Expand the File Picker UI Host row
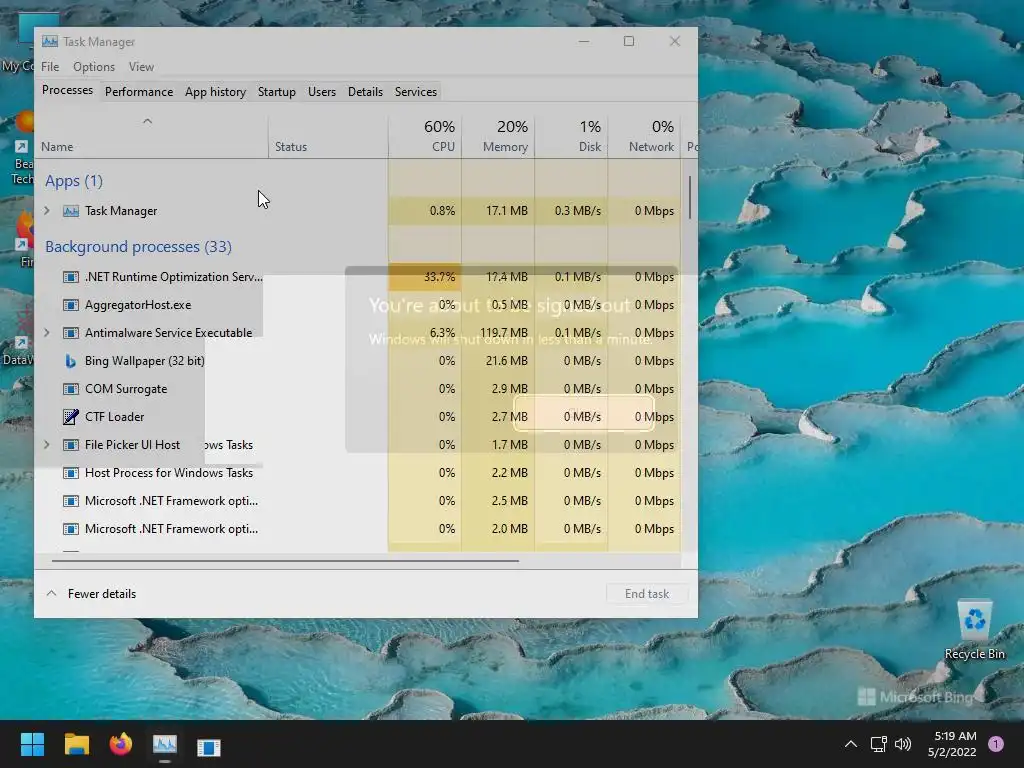The width and height of the screenshot is (1024, 768). [47, 444]
